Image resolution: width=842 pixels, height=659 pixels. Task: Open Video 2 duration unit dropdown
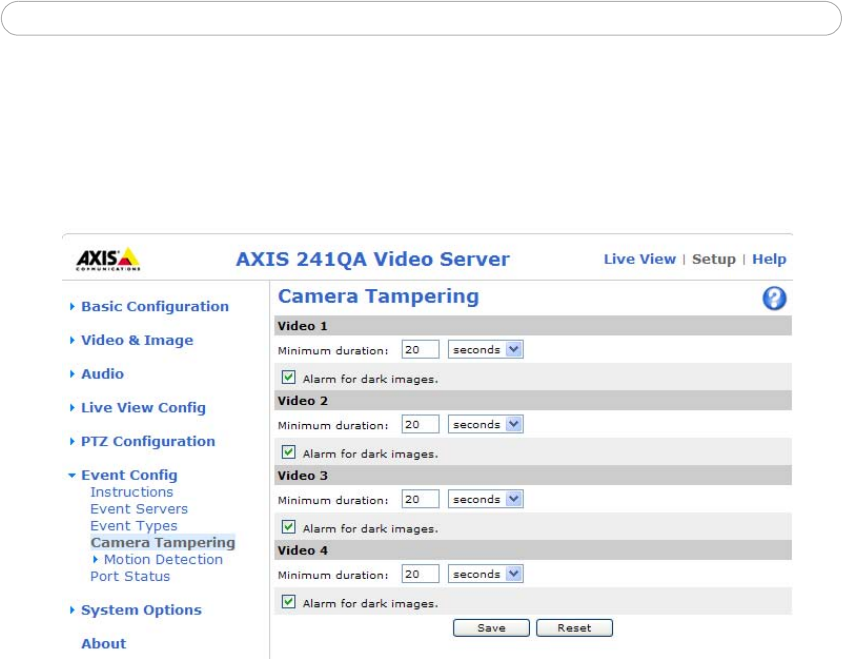[485, 424]
